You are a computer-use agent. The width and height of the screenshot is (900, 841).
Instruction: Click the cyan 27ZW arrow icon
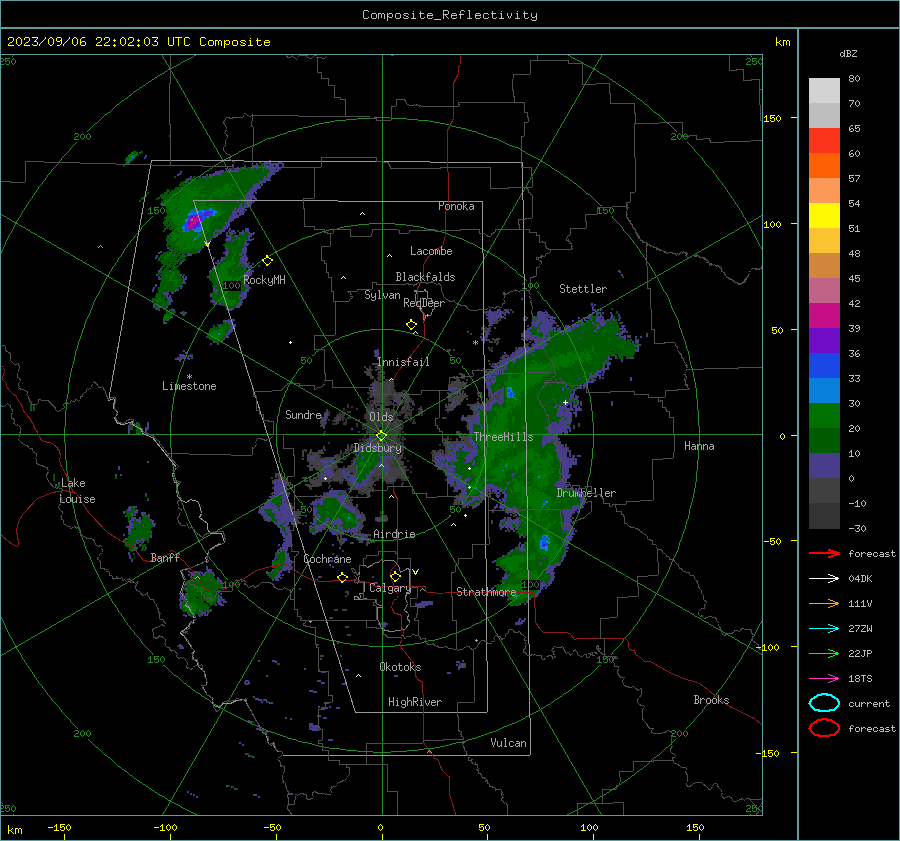tap(824, 629)
